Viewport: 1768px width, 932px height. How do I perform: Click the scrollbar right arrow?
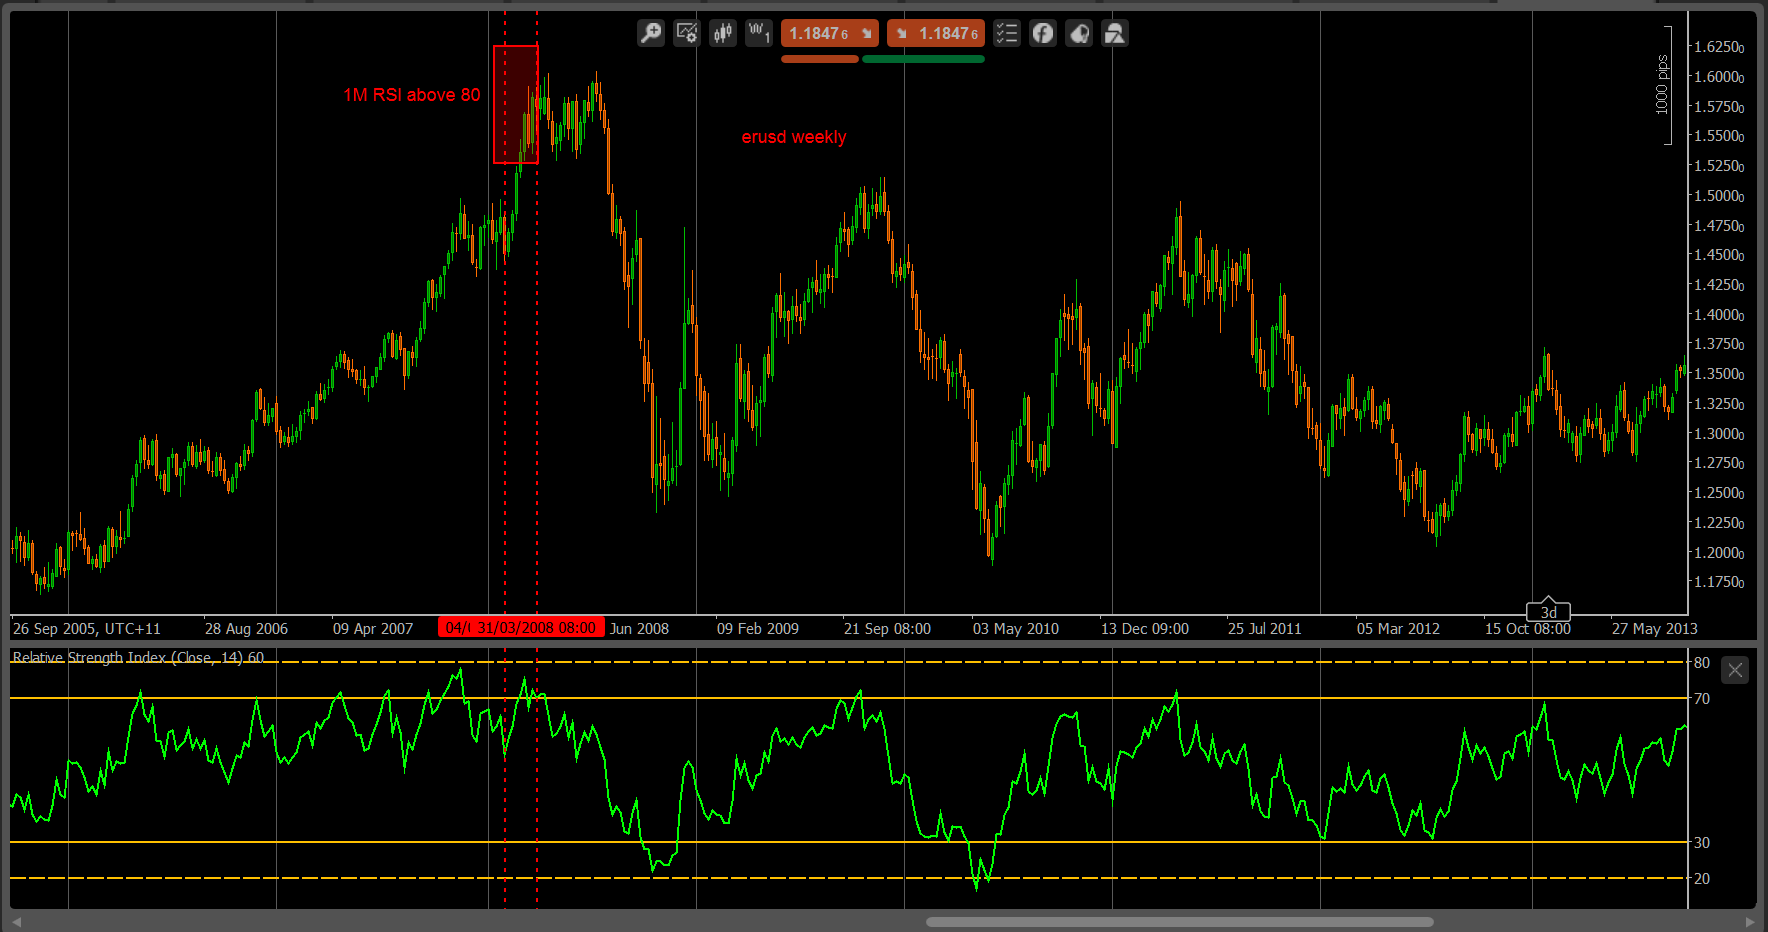[1750, 922]
